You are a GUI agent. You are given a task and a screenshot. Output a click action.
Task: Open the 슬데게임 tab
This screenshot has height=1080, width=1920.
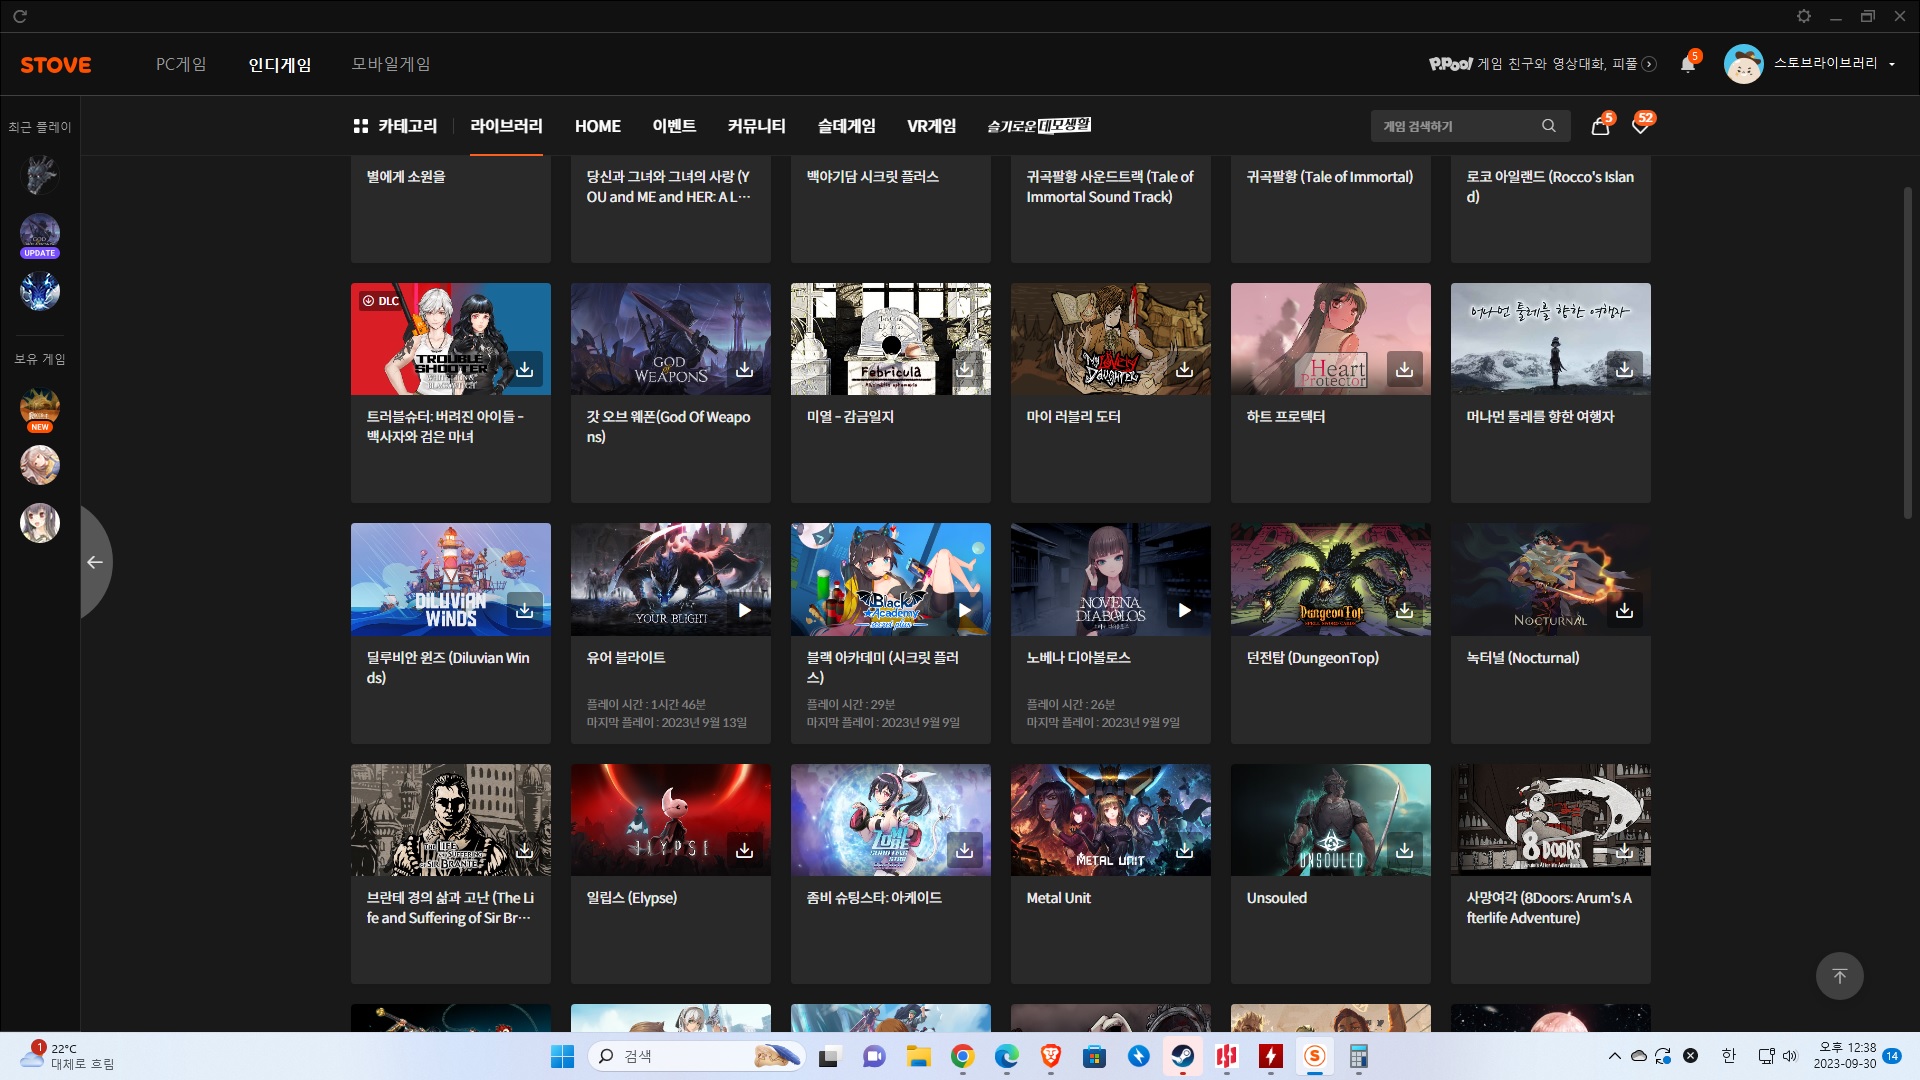[x=847, y=126]
